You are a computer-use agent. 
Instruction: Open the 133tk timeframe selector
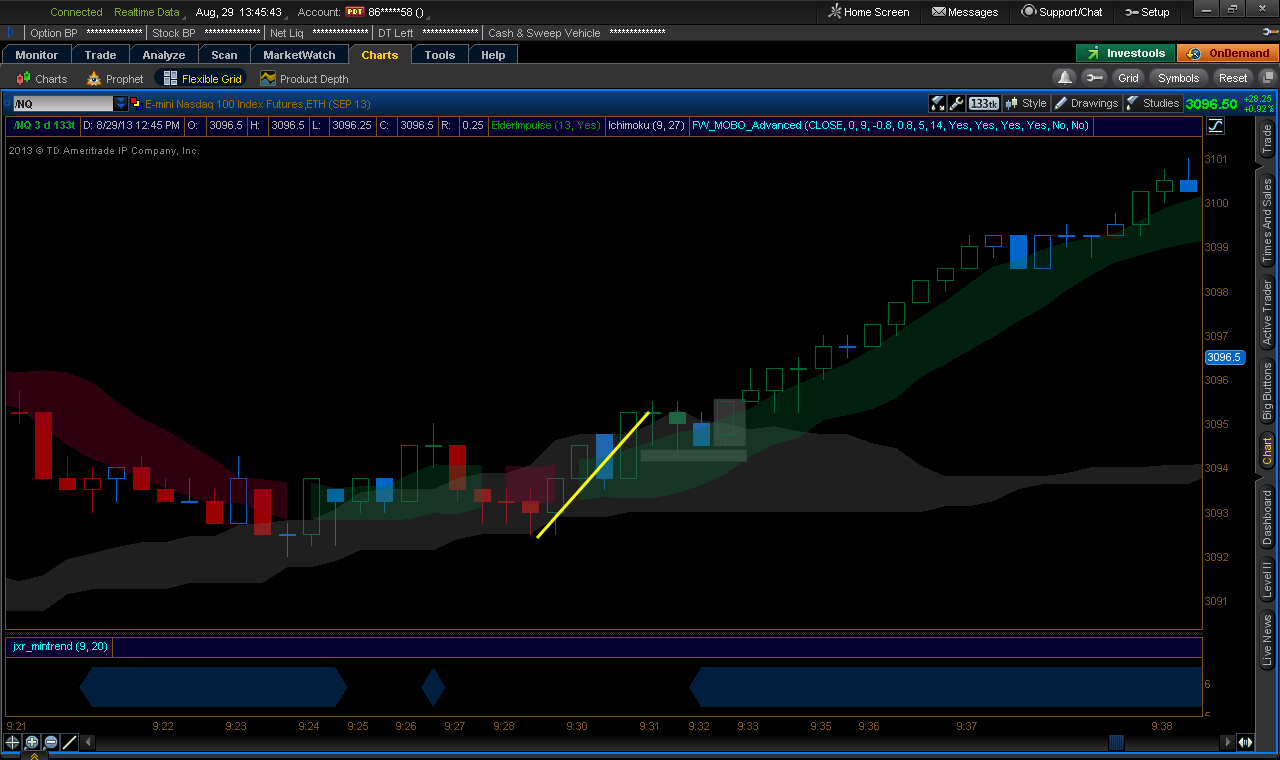coord(984,103)
